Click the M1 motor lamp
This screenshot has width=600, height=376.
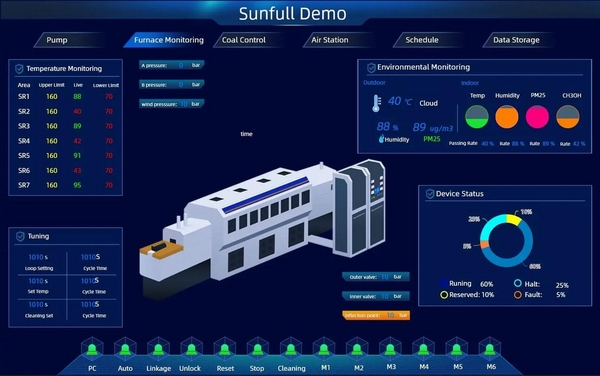[x=324, y=349]
